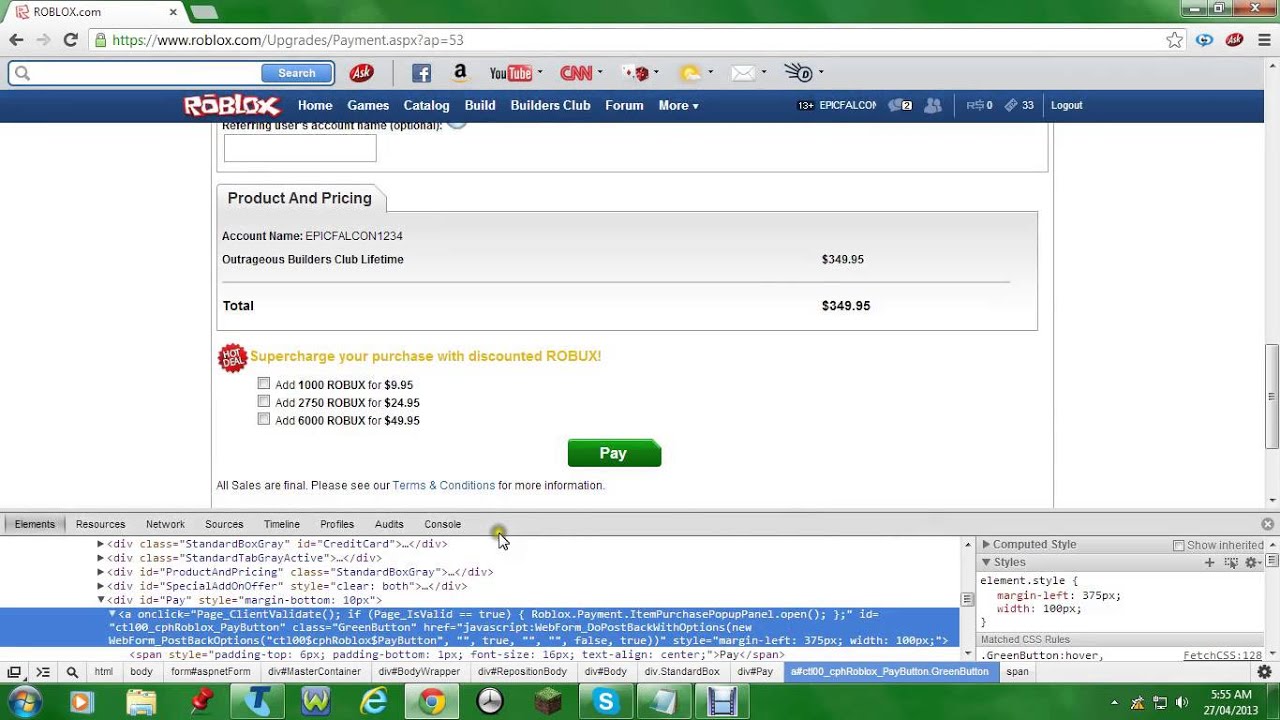Open the Roblox friends icon
Image resolution: width=1280 pixels, height=720 pixels.
click(933, 105)
